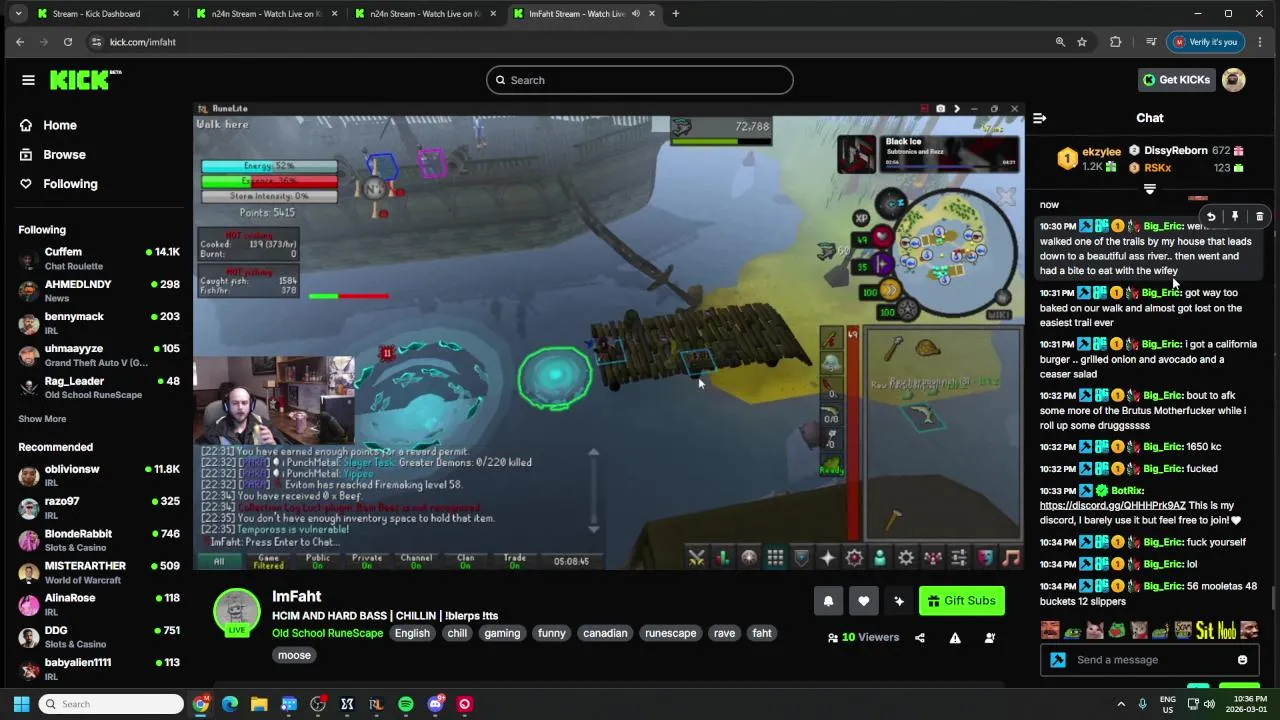Image resolution: width=1280 pixels, height=720 pixels.
Task: Focus the Send a message box
Action: [1150, 660]
